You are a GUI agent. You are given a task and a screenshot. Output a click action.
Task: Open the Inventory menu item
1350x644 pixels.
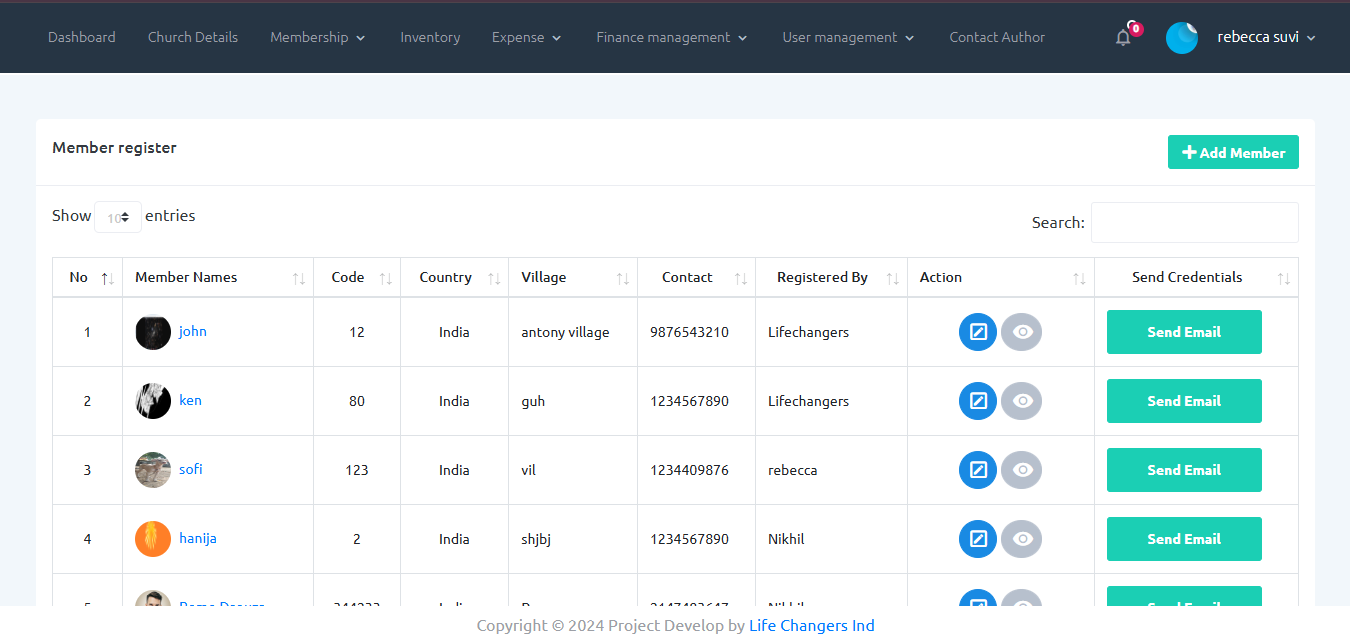click(x=430, y=38)
